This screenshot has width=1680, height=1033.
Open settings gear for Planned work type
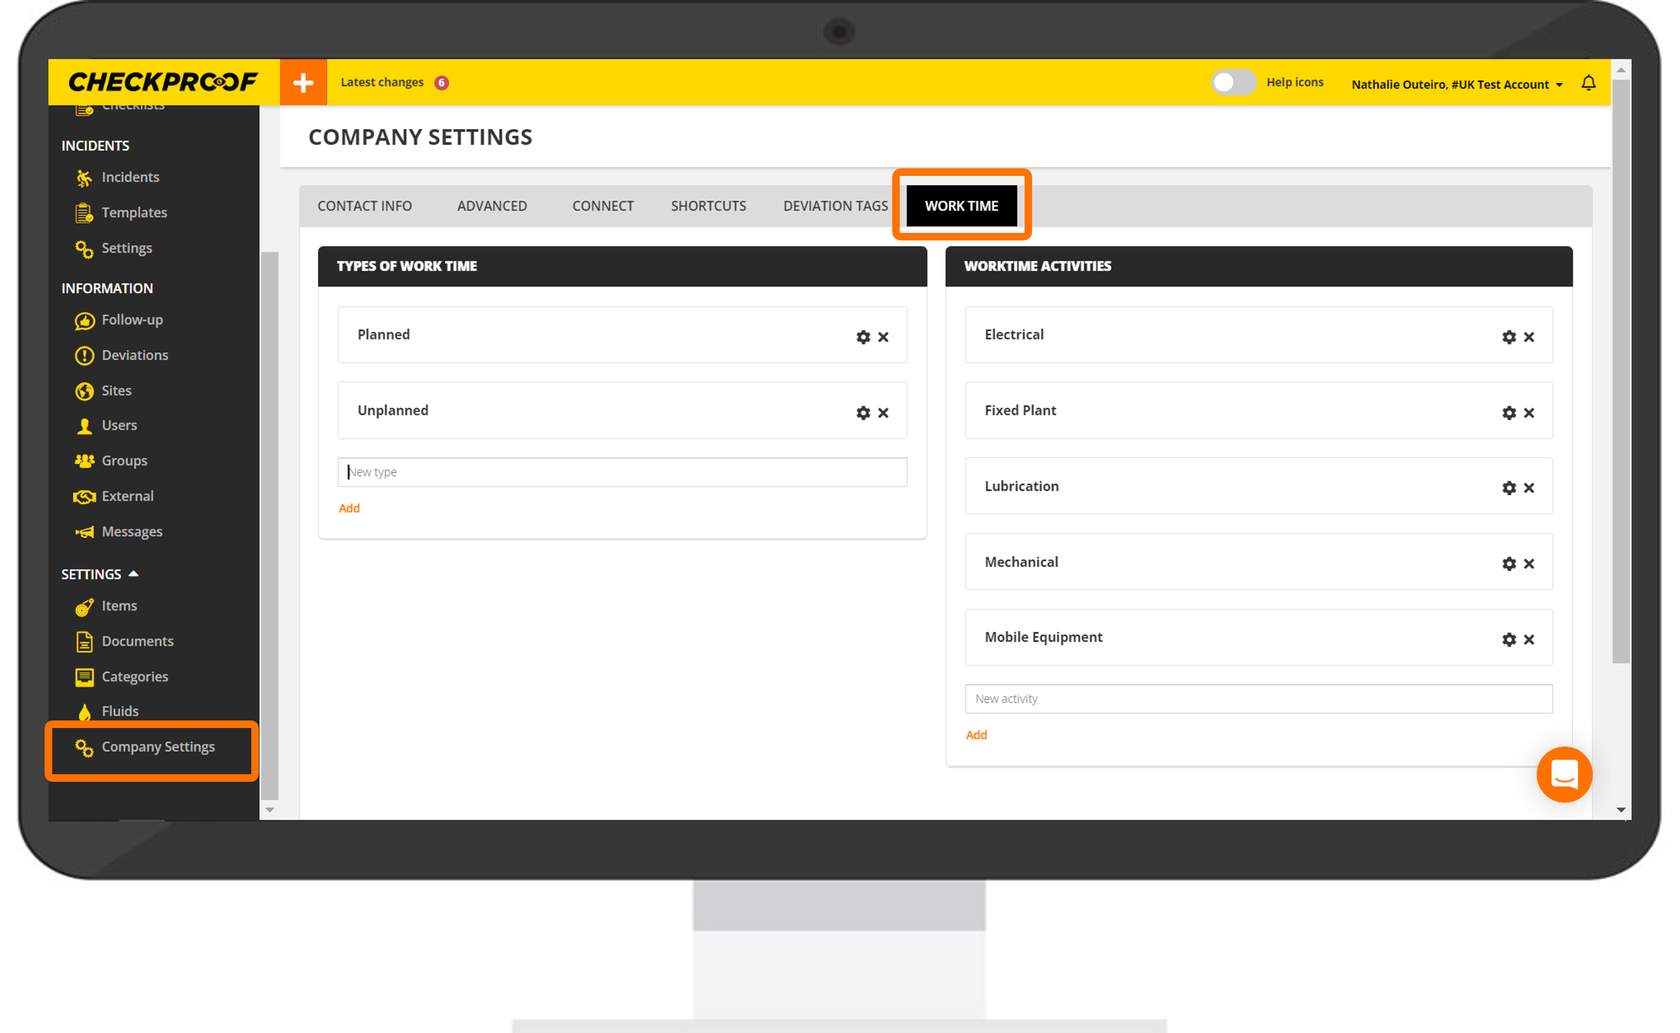863,337
